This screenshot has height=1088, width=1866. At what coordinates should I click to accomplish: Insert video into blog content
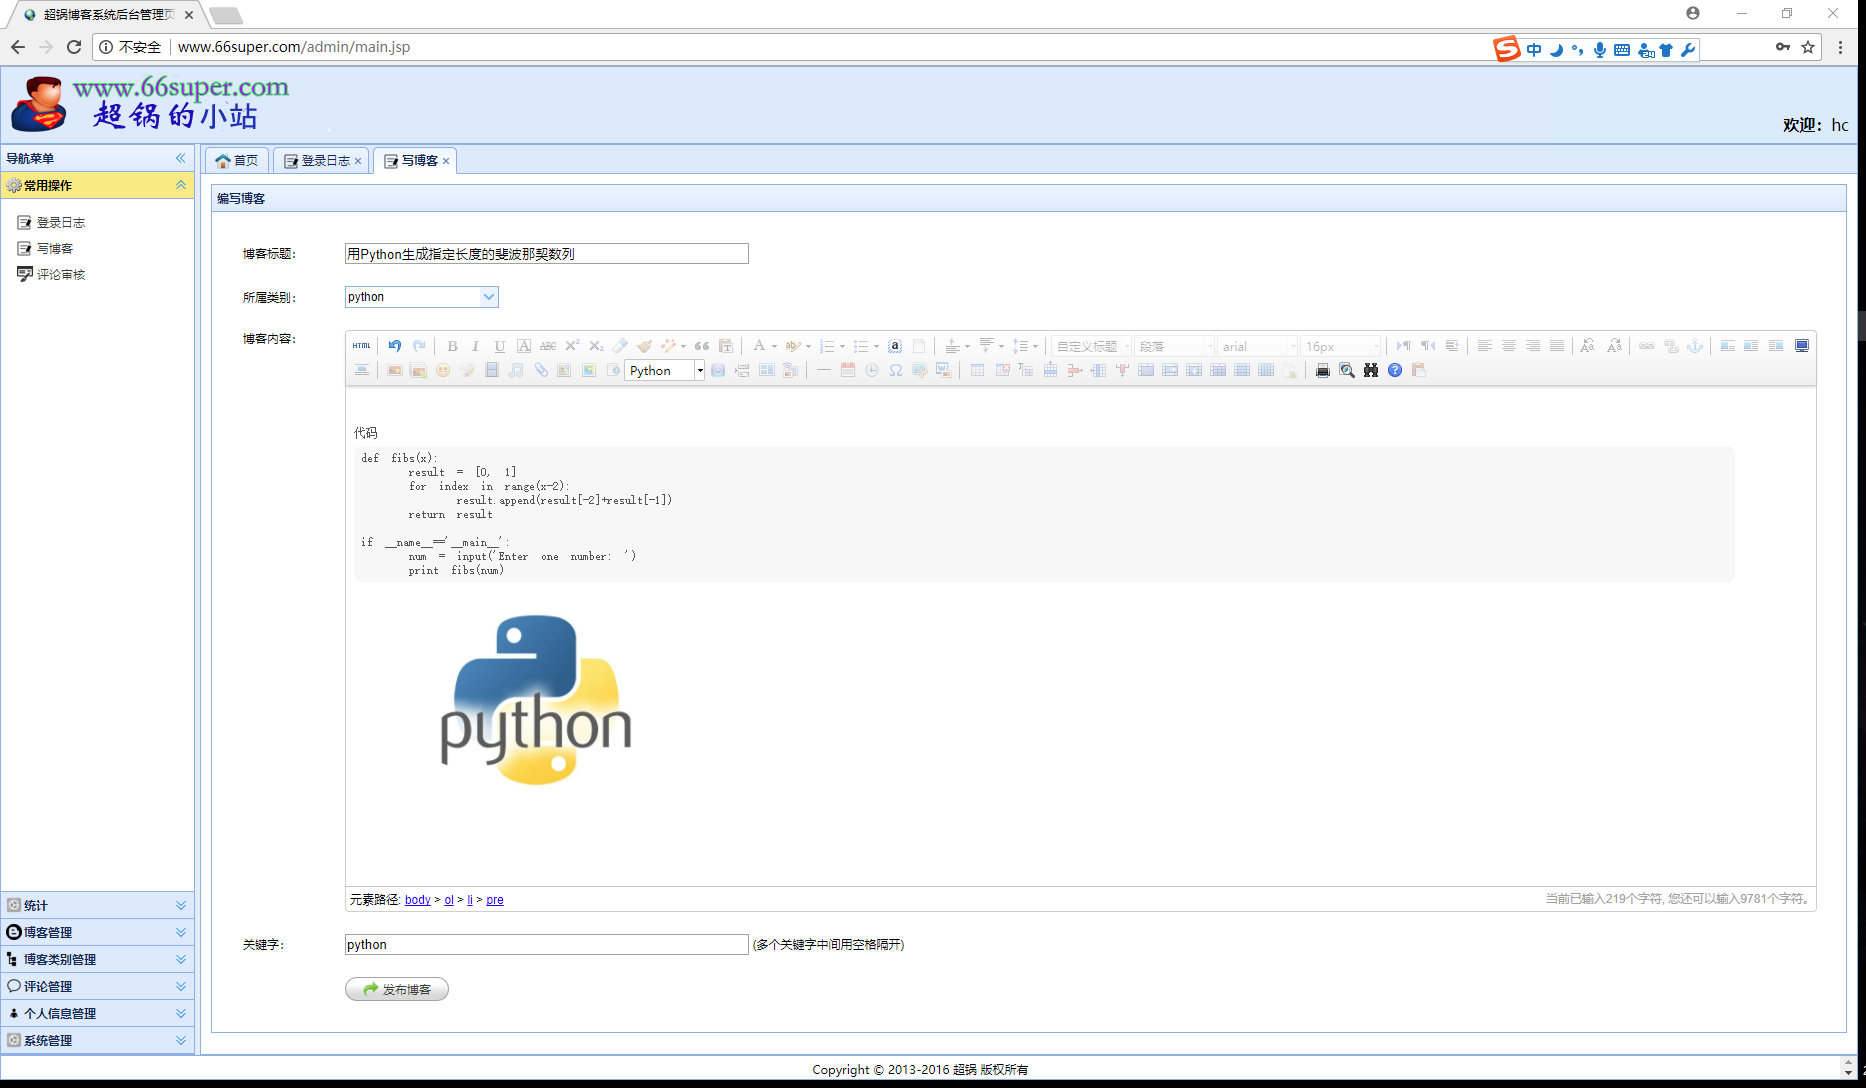click(491, 370)
